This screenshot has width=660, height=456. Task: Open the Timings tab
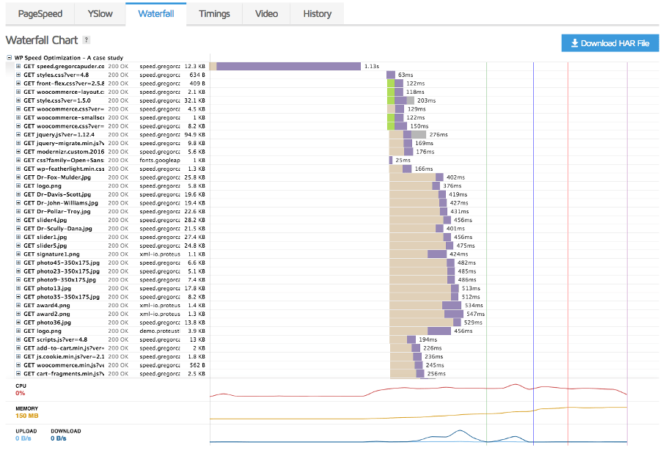pos(214,14)
